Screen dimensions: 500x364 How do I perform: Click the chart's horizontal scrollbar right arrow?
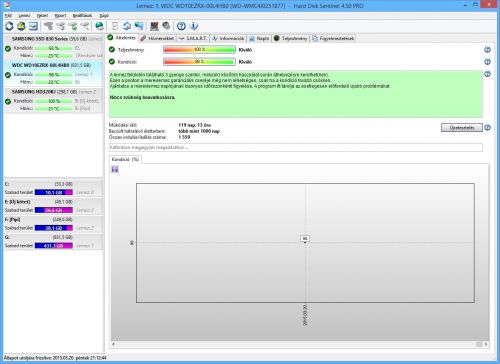pos(486,344)
